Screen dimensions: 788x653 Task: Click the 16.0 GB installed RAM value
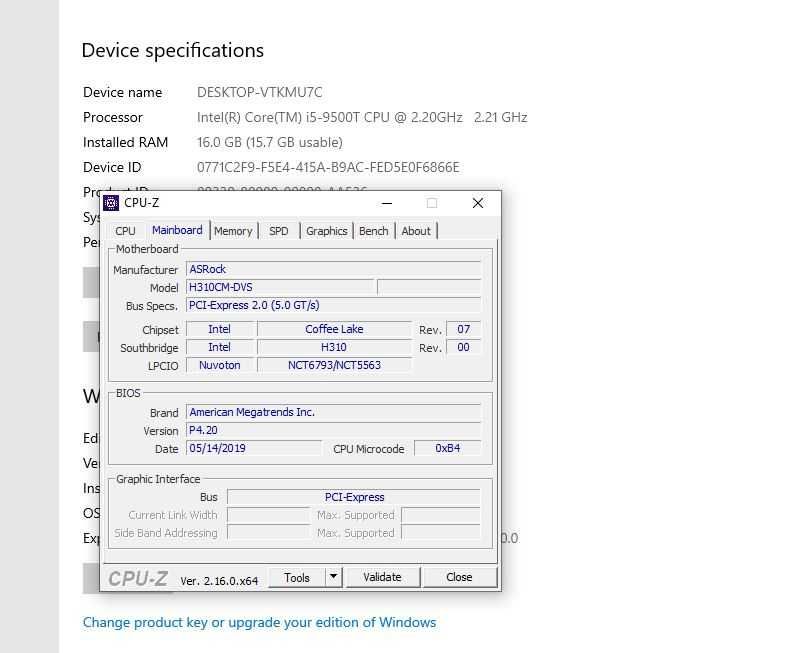(270, 143)
